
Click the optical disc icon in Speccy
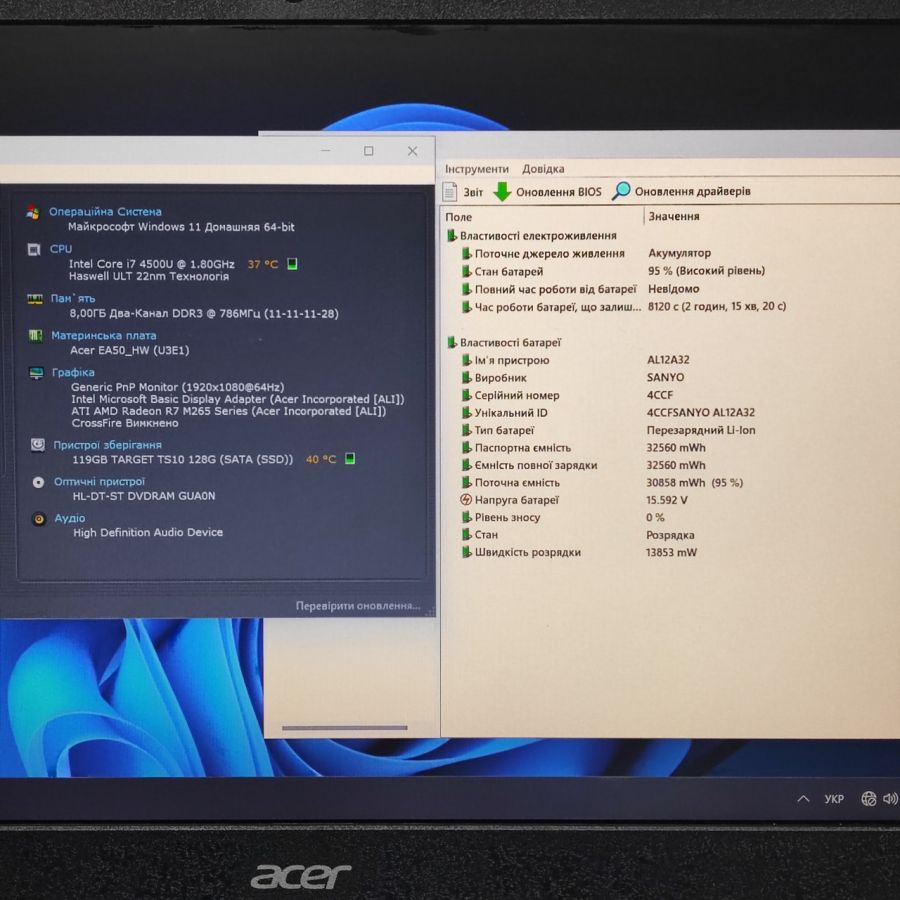tap(38, 482)
